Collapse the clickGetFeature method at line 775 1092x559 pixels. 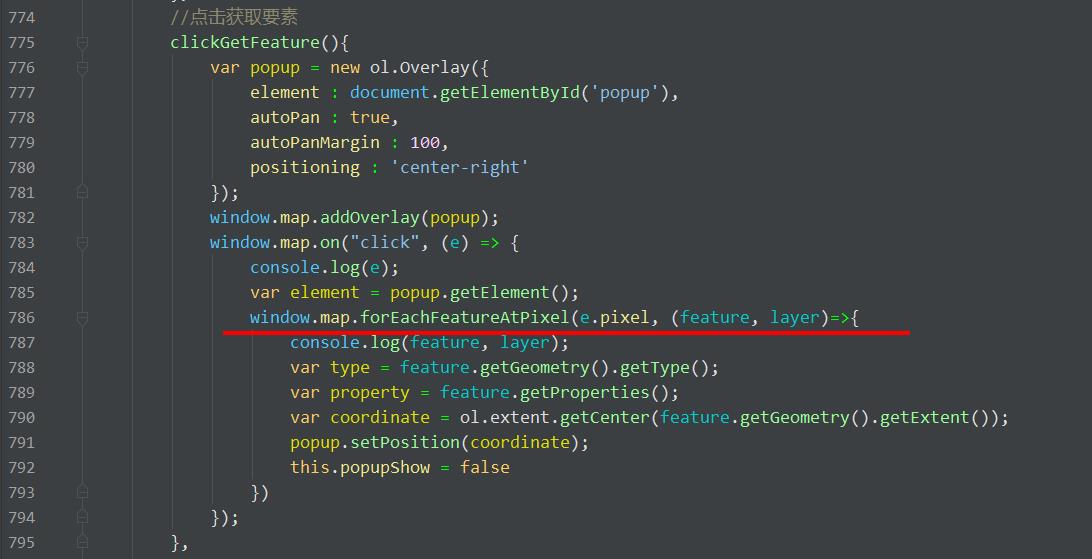(82, 43)
